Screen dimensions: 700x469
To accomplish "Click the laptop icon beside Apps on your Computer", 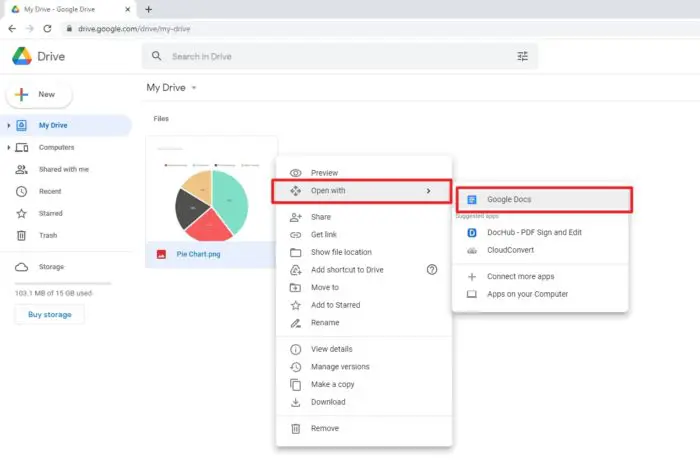I will (x=472, y=294).
